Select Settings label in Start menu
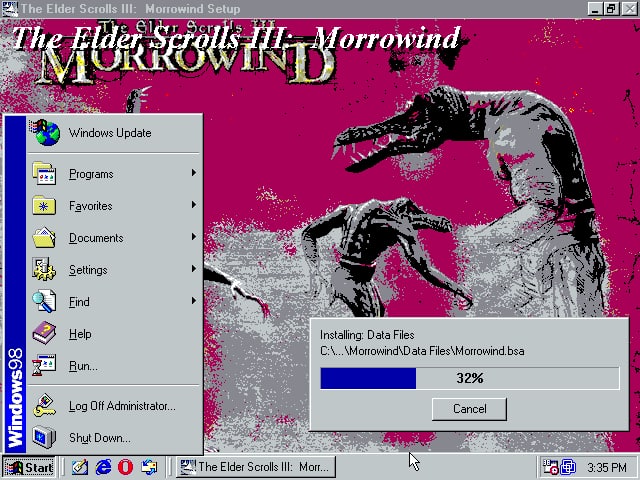 88,270
